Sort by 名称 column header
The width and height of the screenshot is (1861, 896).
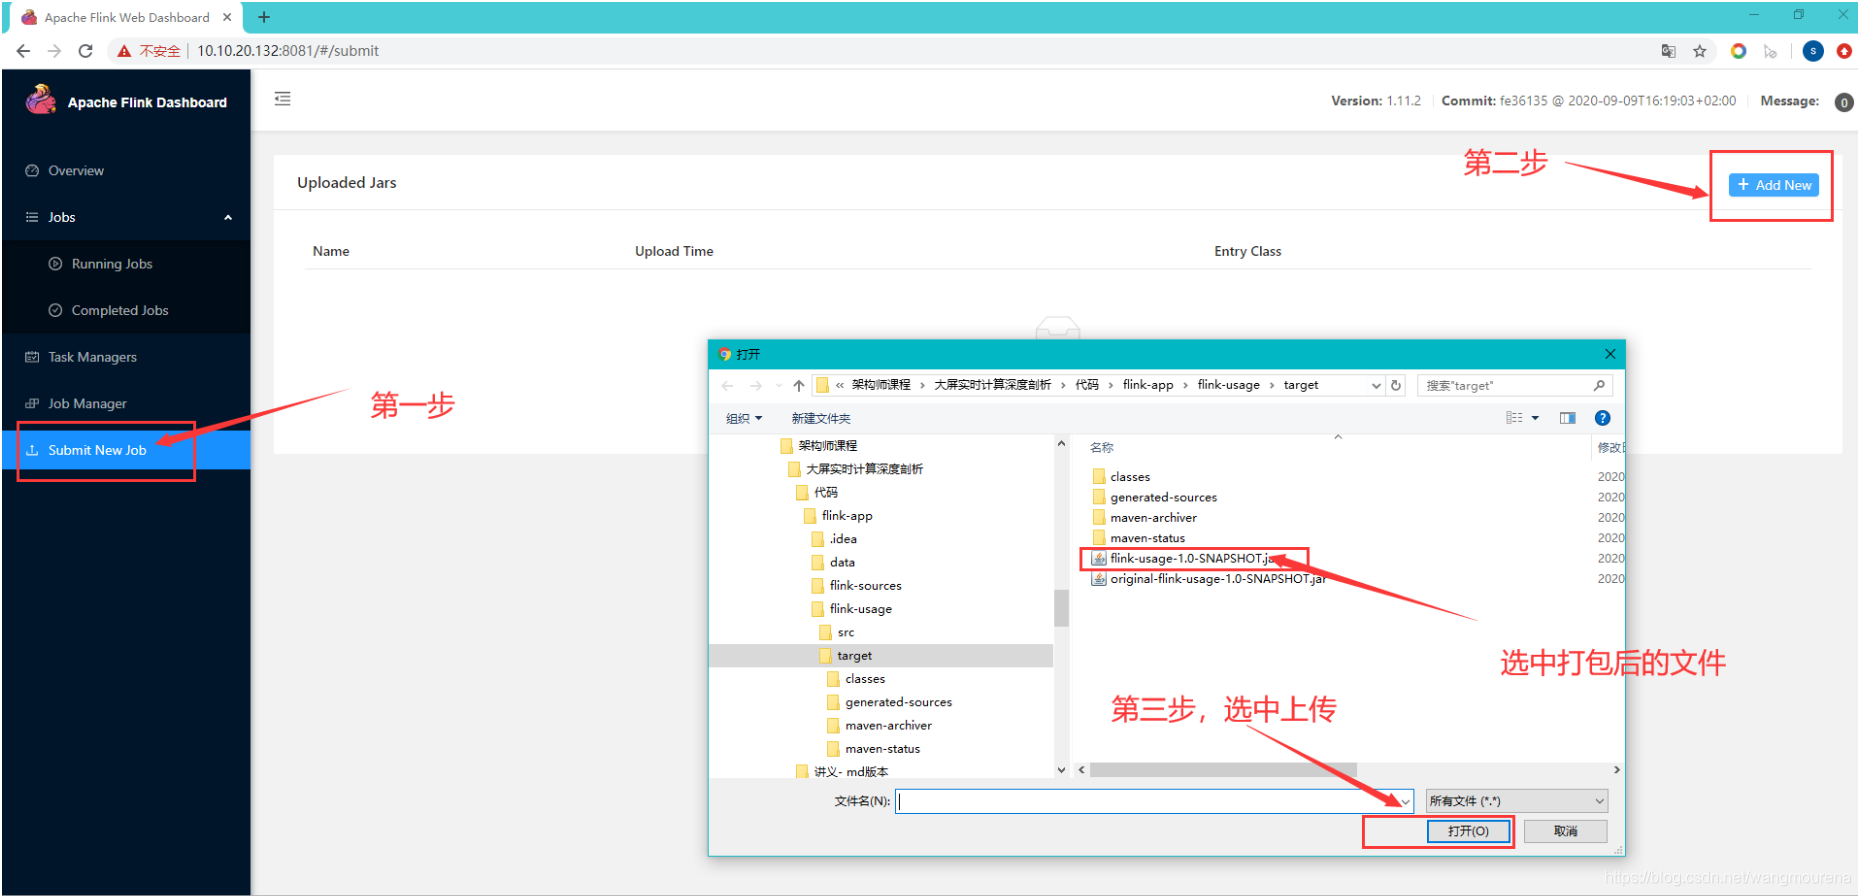pos(1102,448)
